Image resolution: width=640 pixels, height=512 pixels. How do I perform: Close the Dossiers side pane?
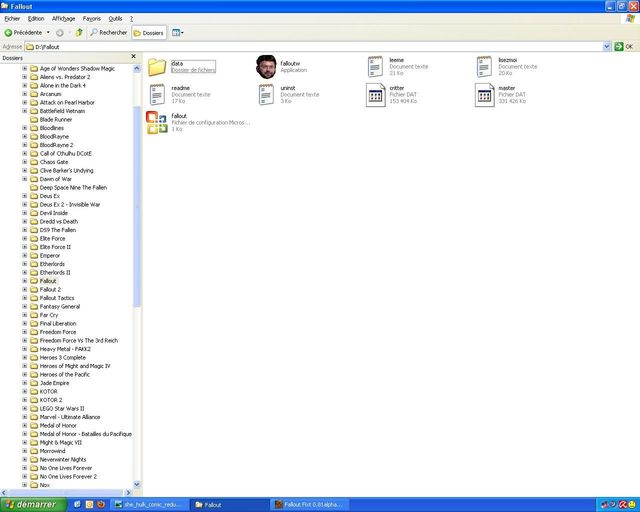click(x=133, y=56)
